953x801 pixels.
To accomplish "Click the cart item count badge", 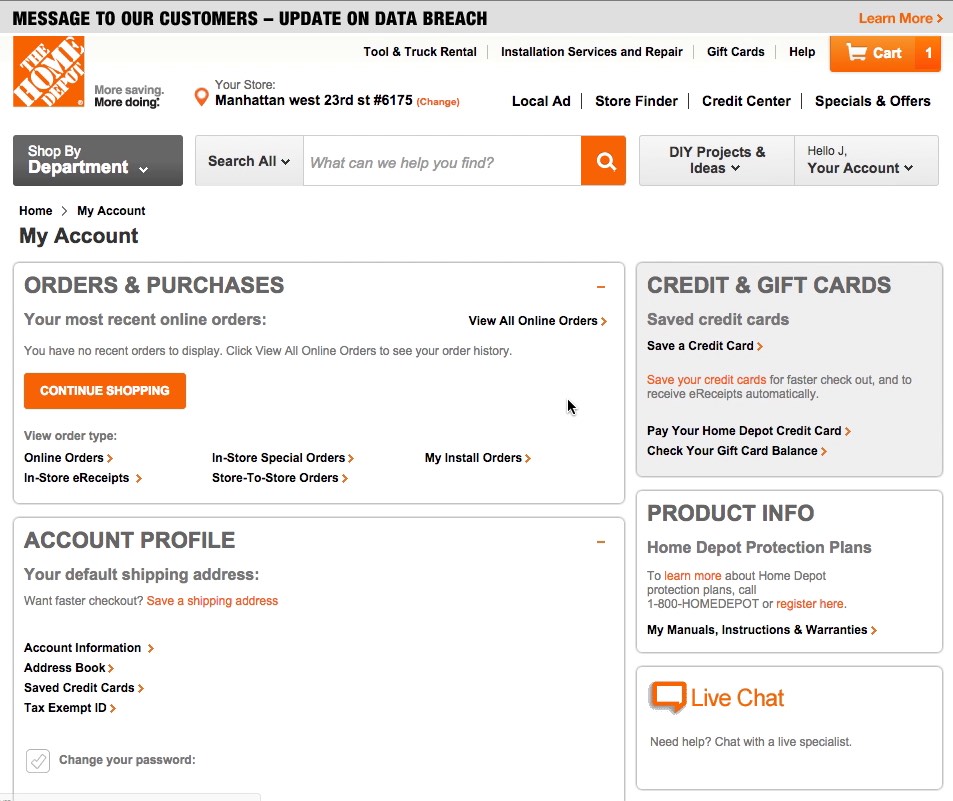I will point(928,53).
